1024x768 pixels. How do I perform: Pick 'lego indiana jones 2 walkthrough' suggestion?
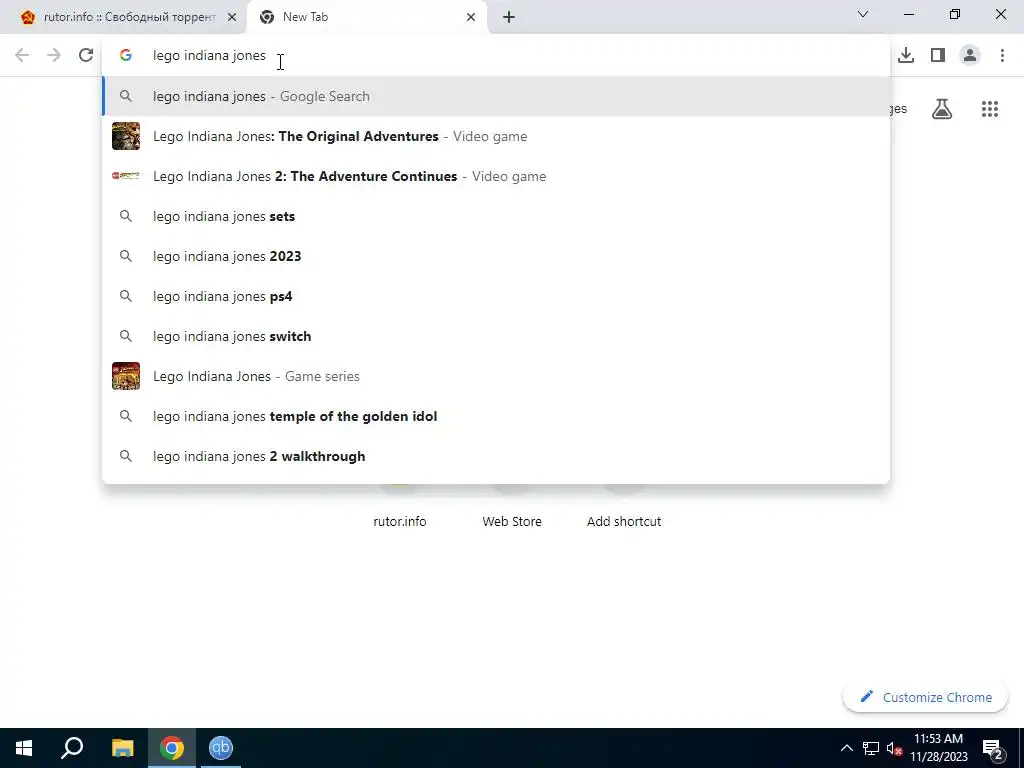click(496, 456)
